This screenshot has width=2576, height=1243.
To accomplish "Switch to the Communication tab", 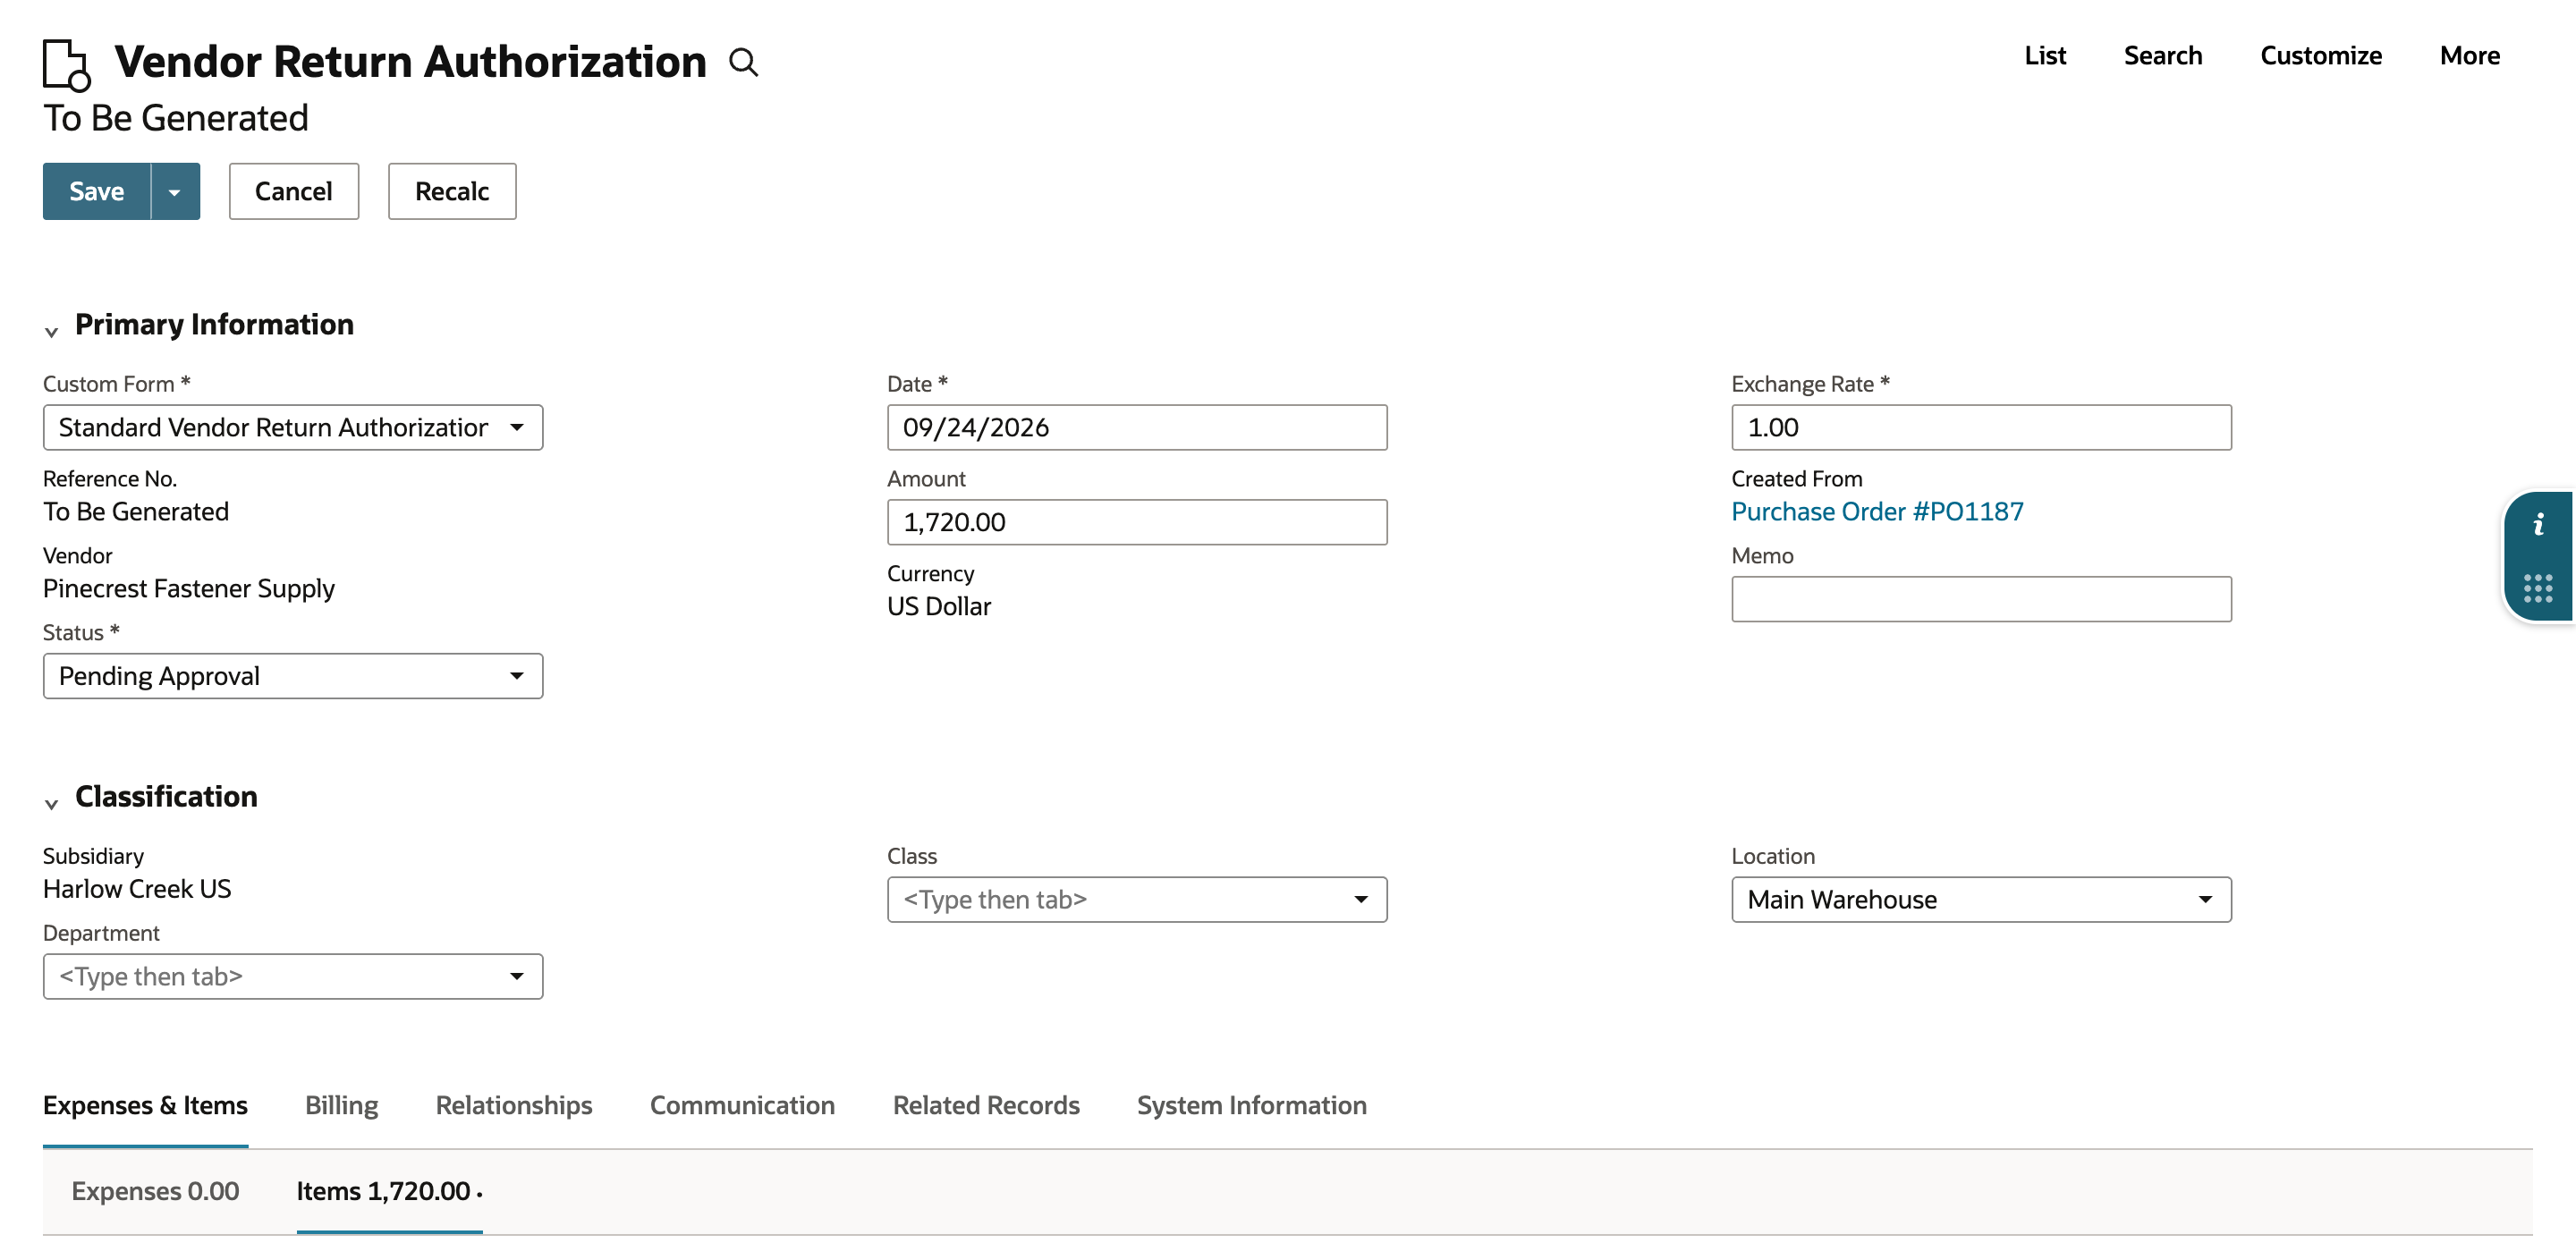I will [742, 1105].
